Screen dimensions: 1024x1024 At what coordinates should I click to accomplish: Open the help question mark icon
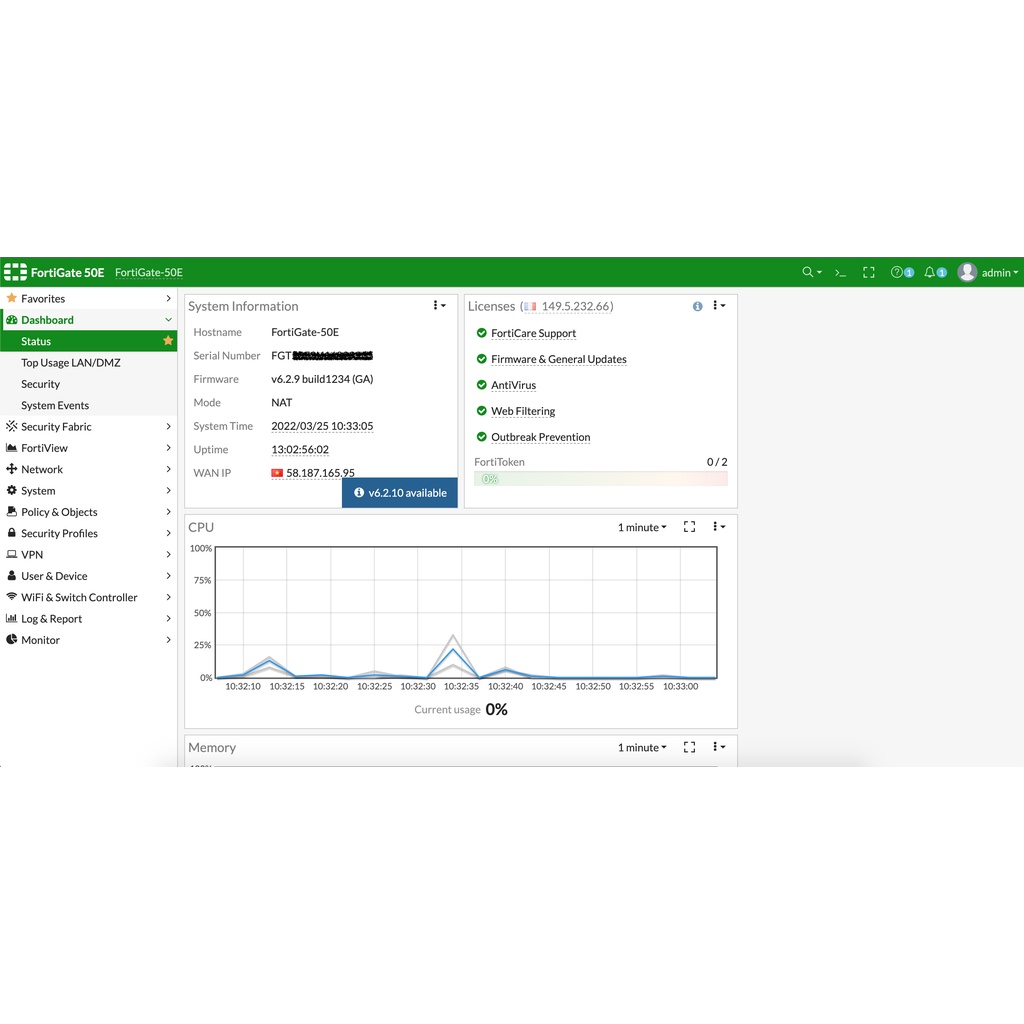(x=897, y=272)
